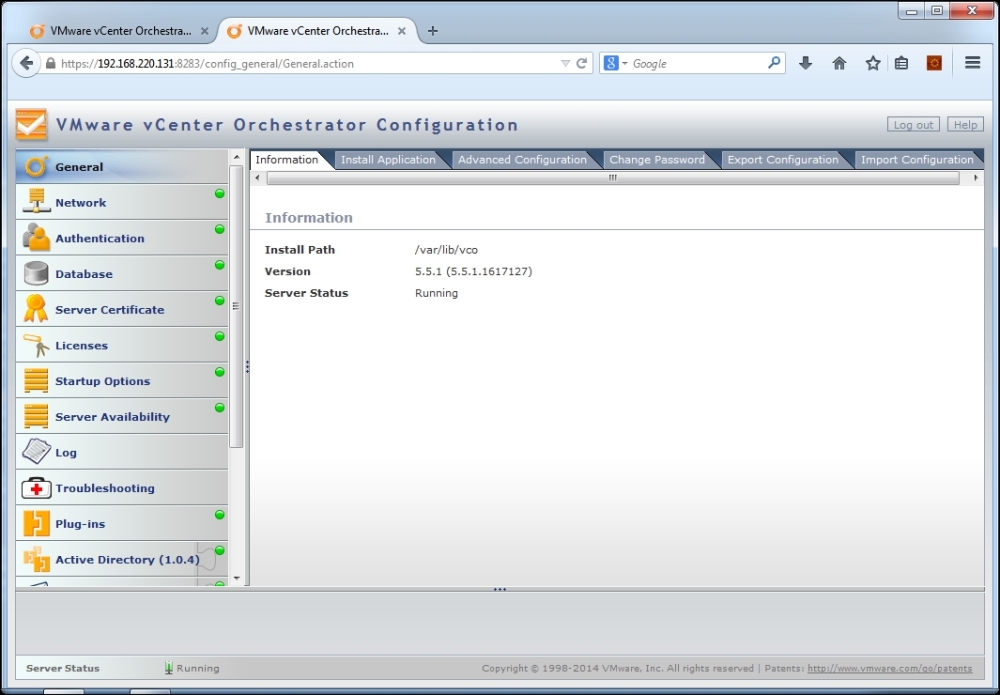Reload the page with refresh icon
The image size is (1000, 695).
581,63
